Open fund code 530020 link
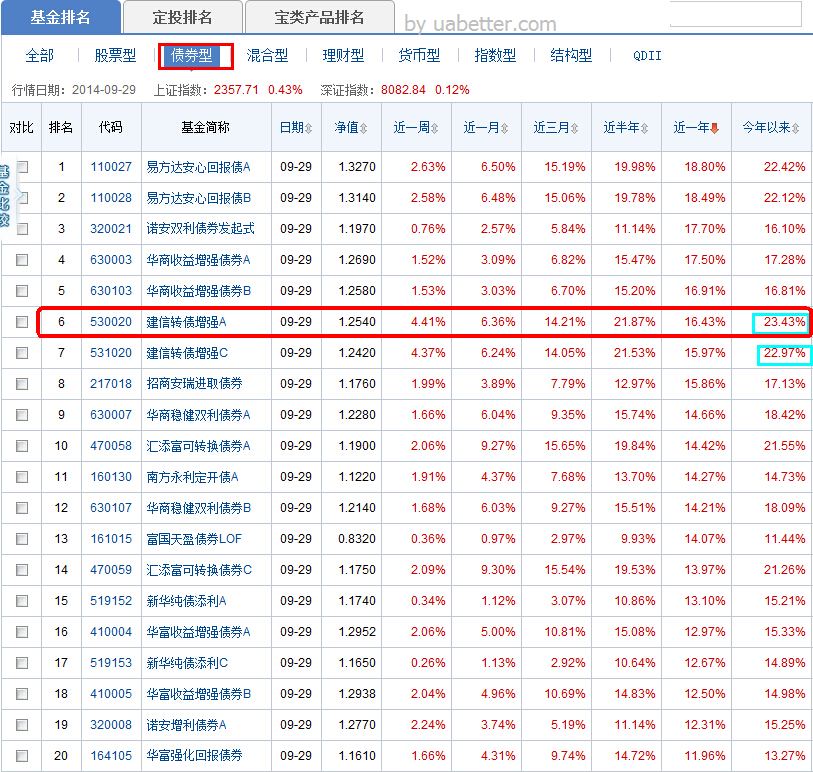Image resolution: width=813 pixels, height=772 pixels. click(x=111, y=322)
